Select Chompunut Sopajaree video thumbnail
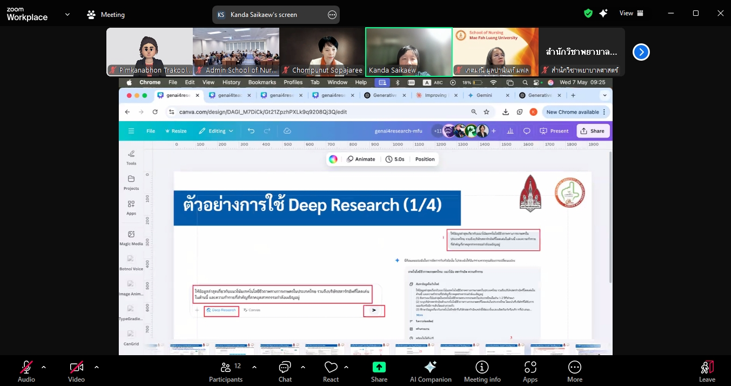 tap(322, 52)
